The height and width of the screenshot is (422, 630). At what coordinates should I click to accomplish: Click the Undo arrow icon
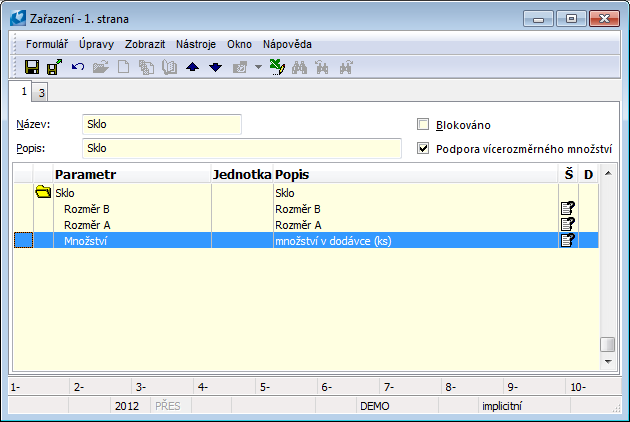click(x=78, y=67)
